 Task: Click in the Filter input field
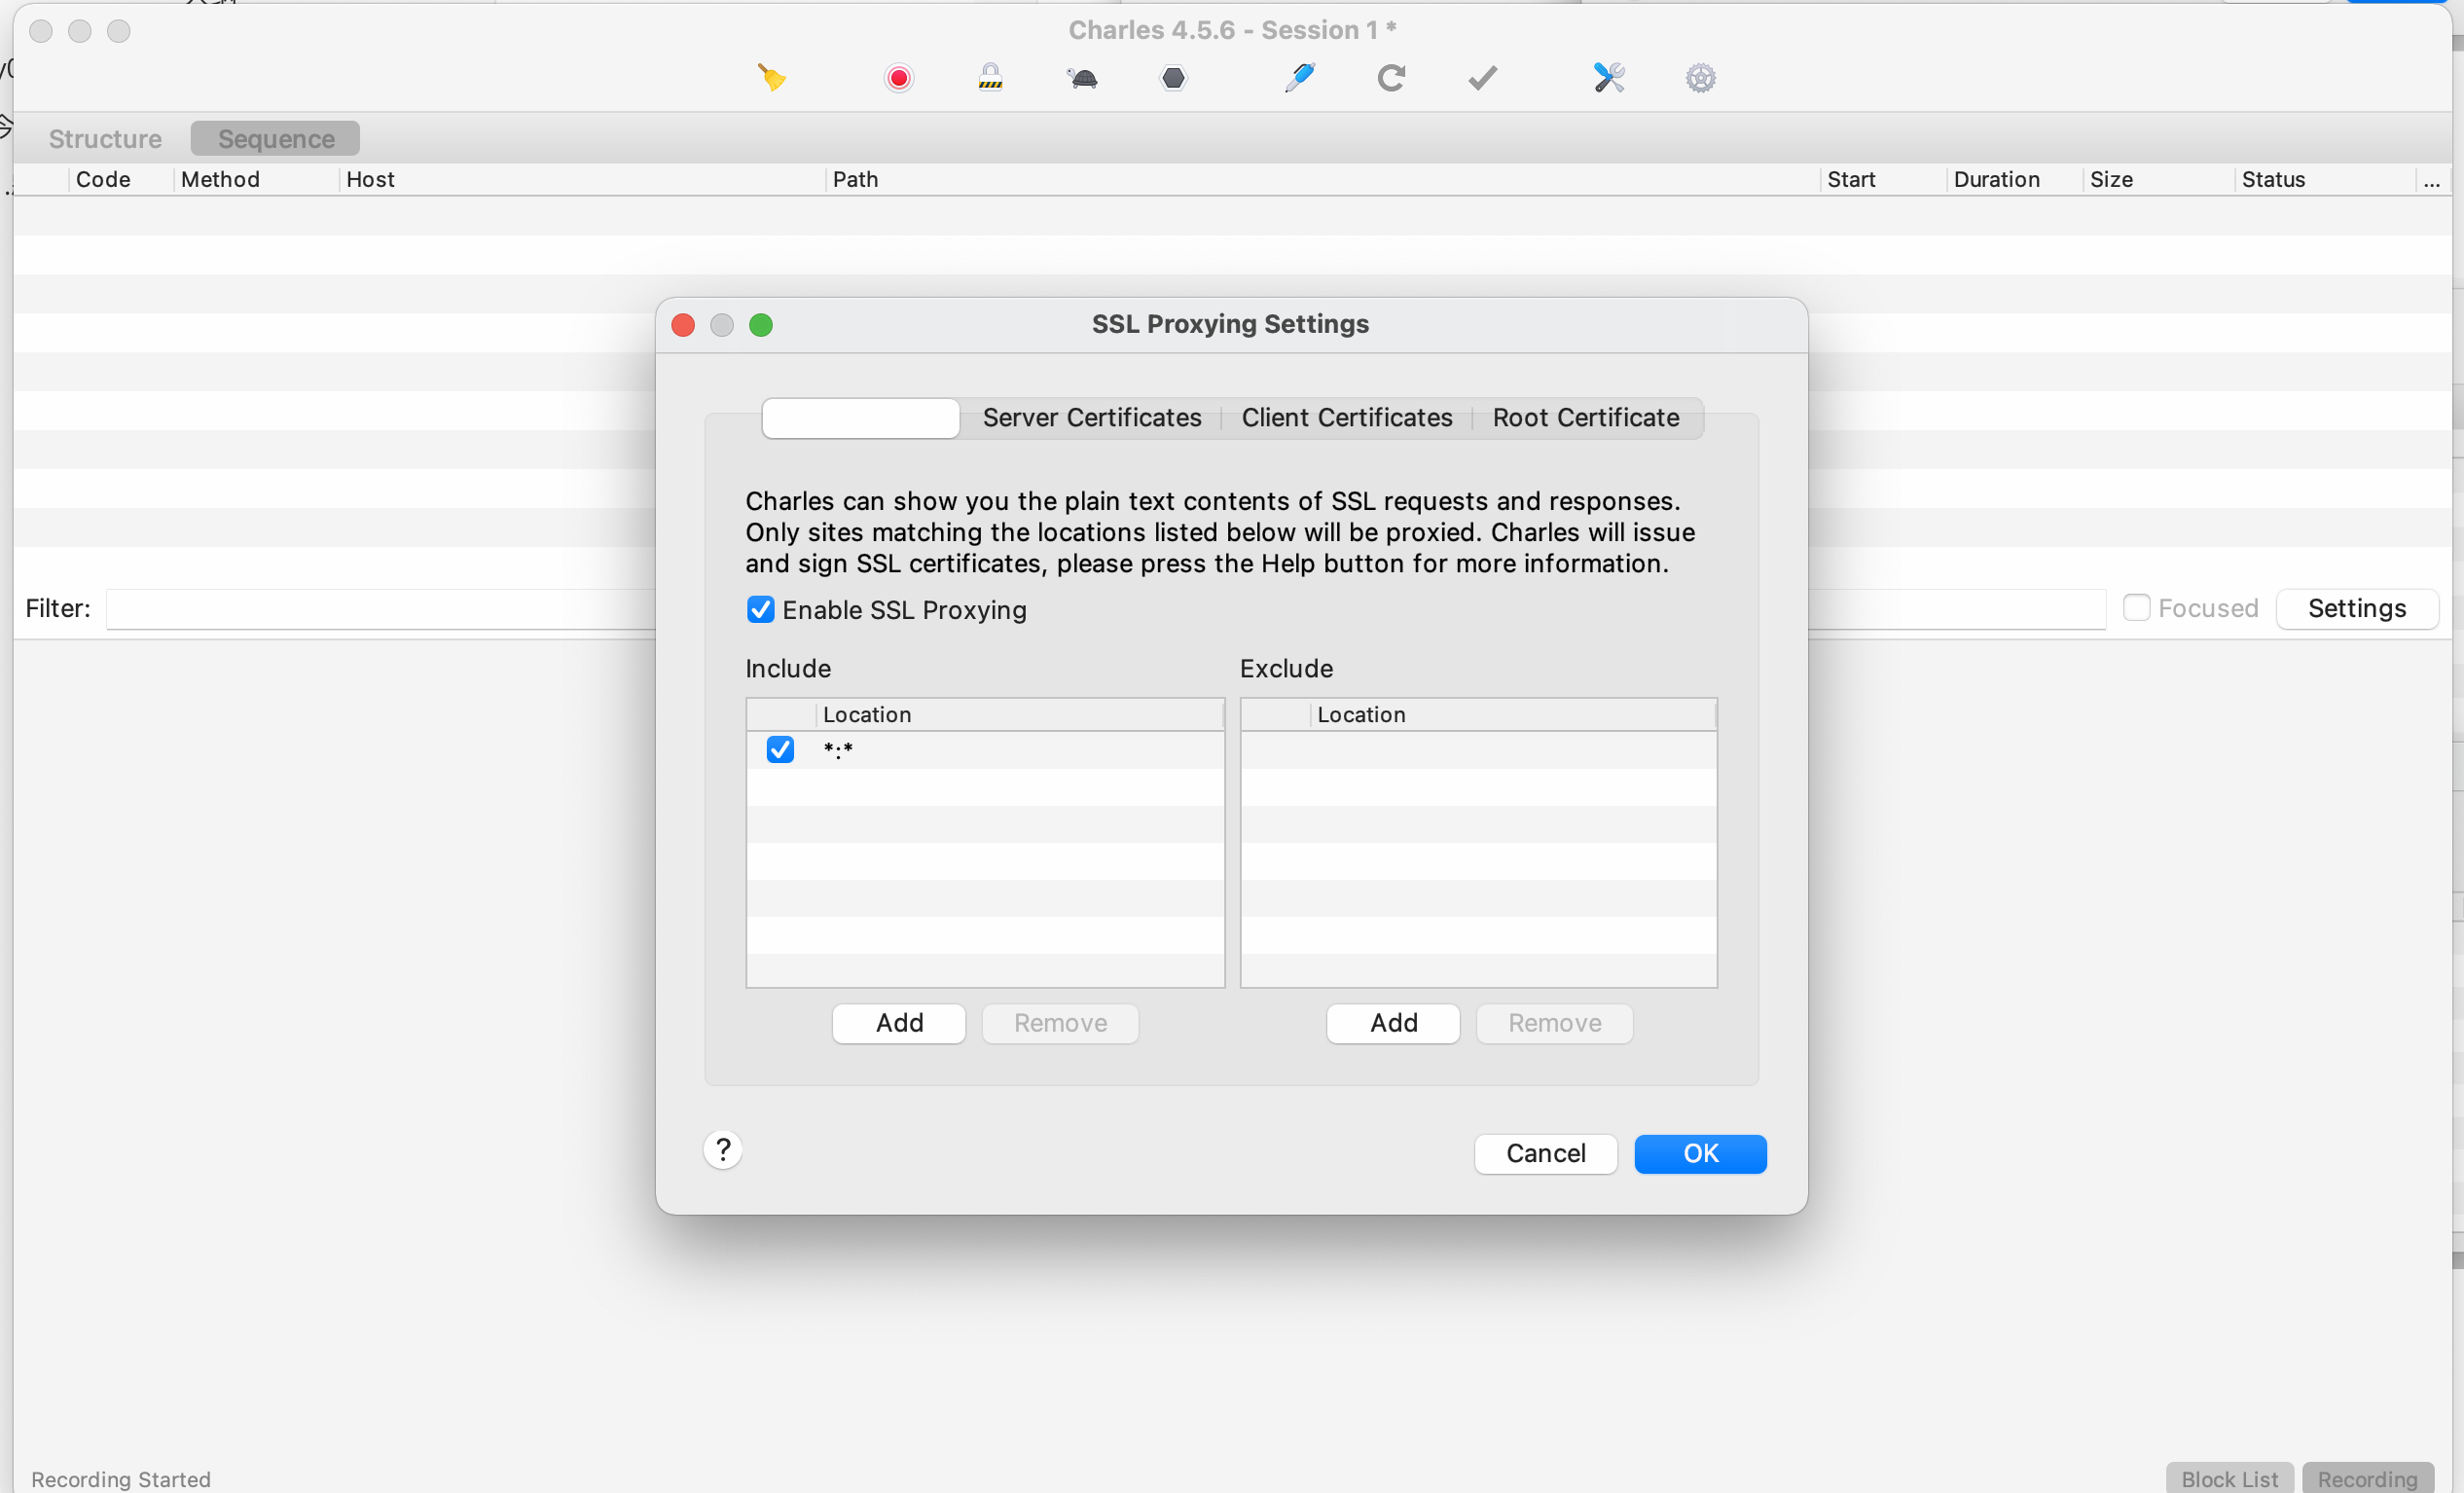click(1106, 608)
